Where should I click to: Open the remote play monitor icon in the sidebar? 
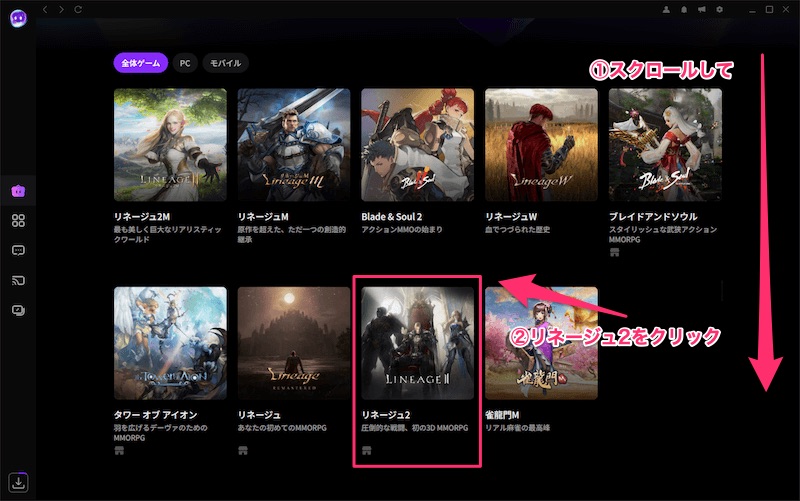[x=18, y=310]
